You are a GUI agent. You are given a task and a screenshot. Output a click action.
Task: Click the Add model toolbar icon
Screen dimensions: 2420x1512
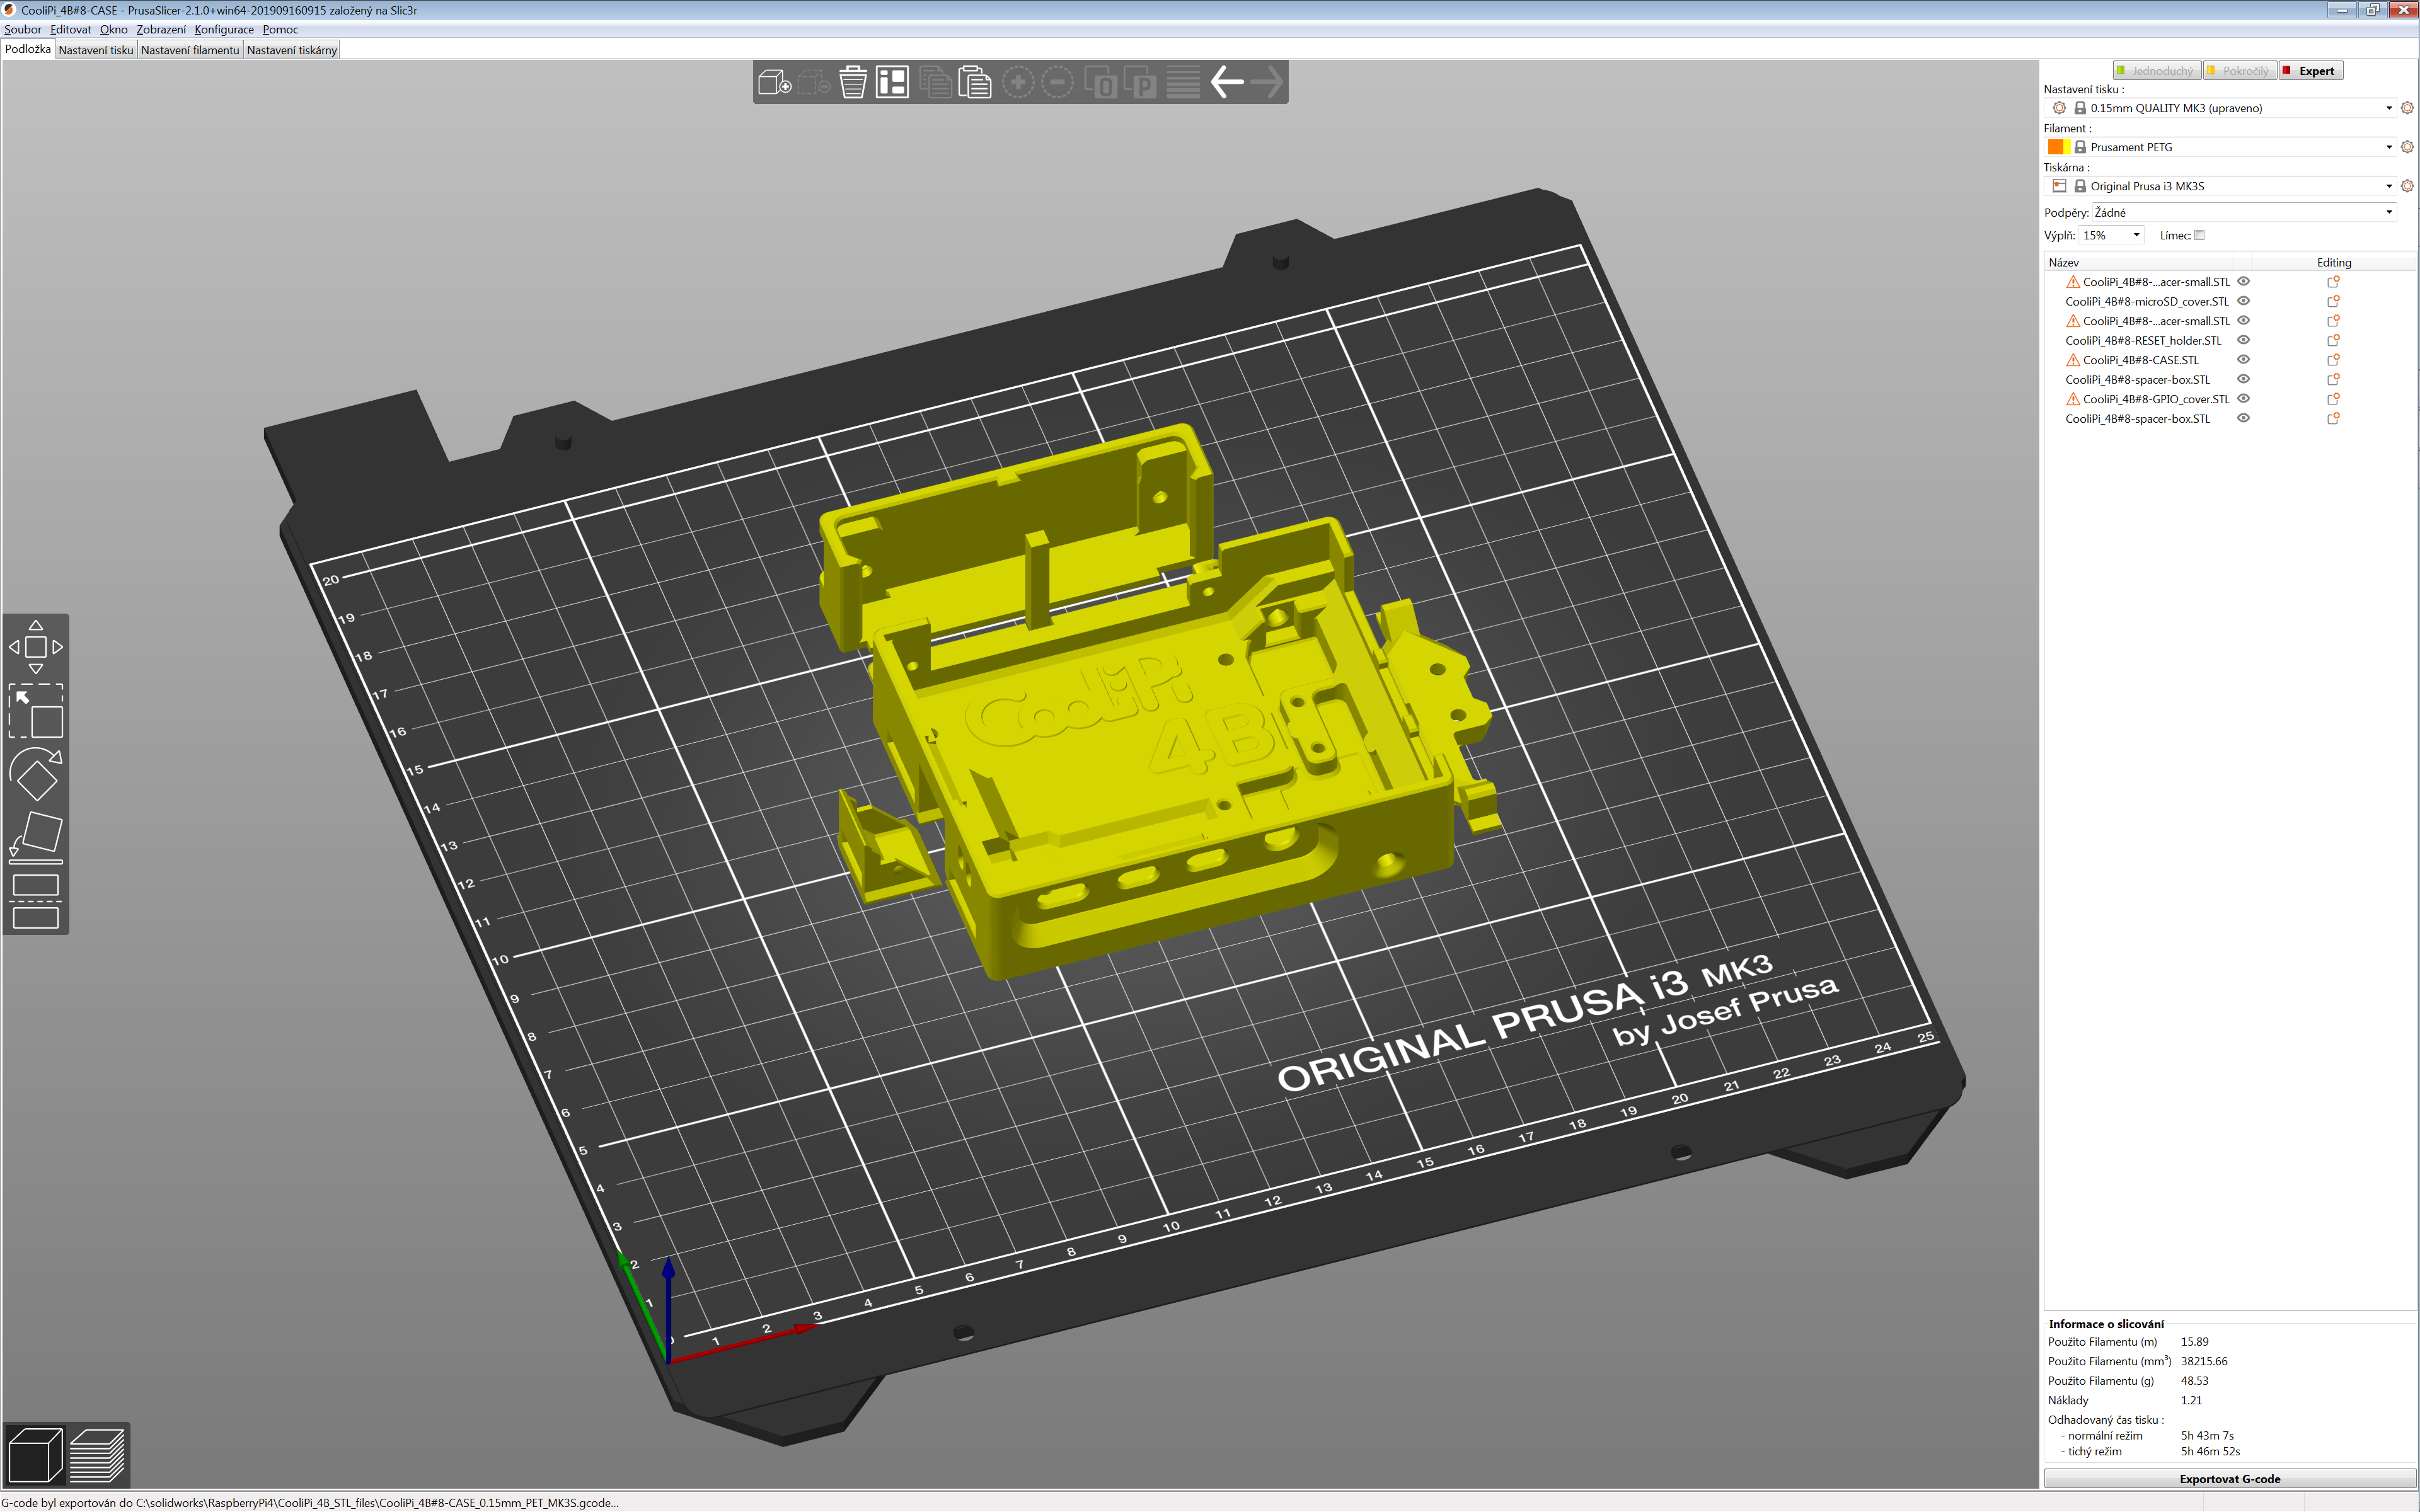[x=774, y=82]
